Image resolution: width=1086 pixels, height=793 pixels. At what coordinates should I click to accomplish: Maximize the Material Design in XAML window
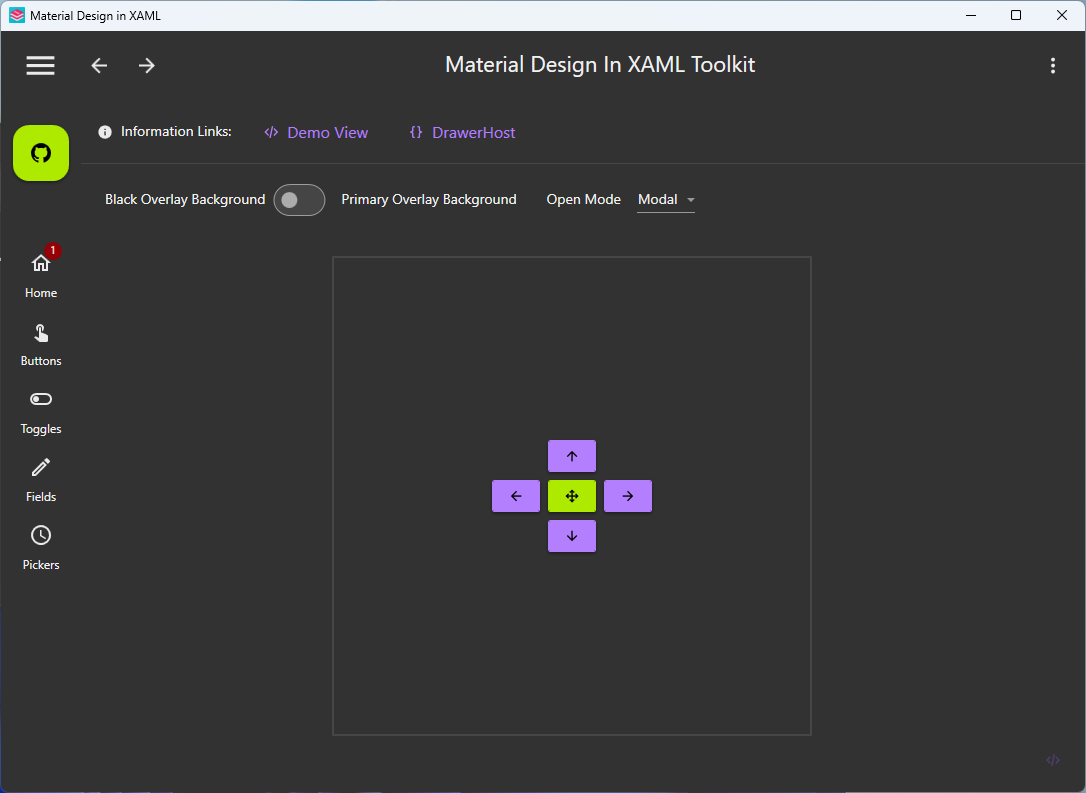point(1015,15)
